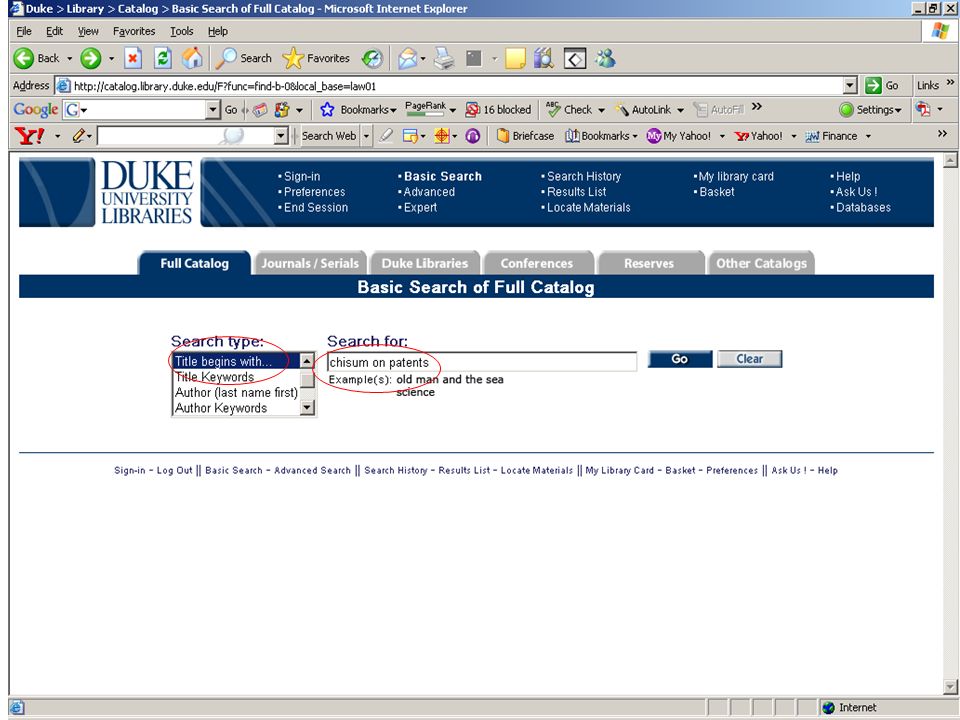Select Author (last name first) search type

coord(236,392)
